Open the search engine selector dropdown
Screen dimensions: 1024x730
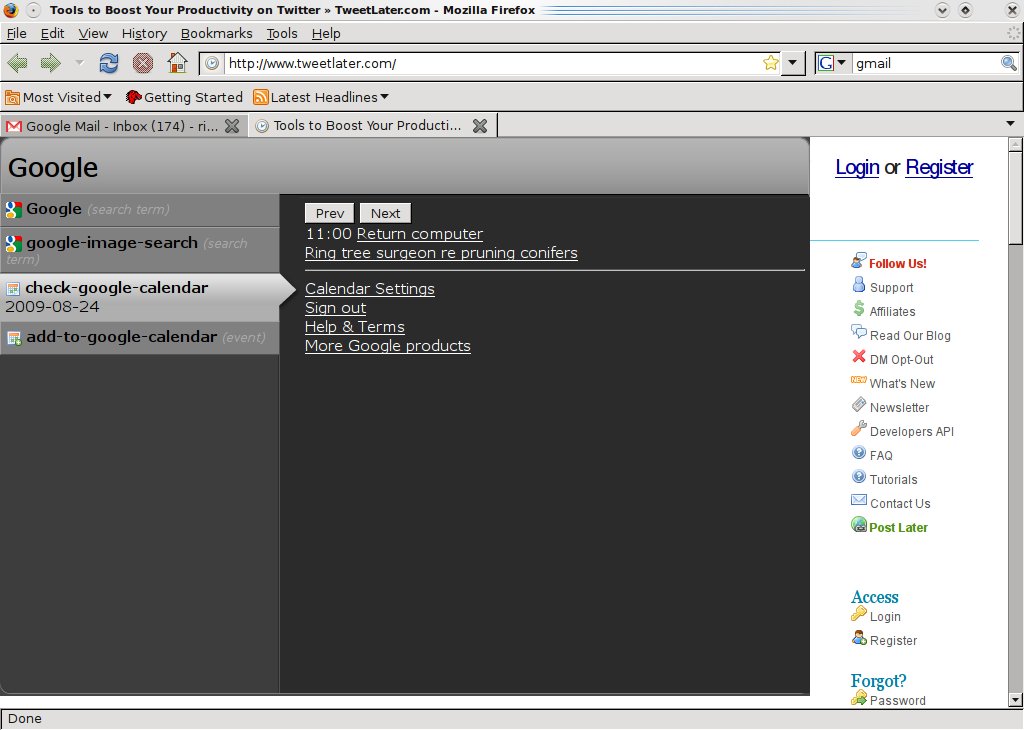pos(832,63)
